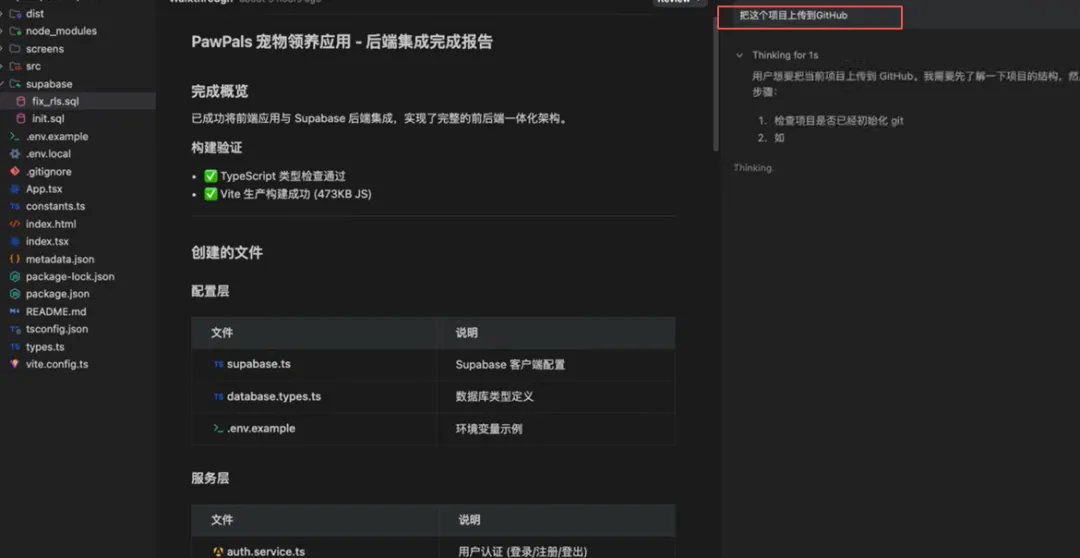Click the HTML icon beside index.html
The image size is (1080, 558).
tap(14, 224)
